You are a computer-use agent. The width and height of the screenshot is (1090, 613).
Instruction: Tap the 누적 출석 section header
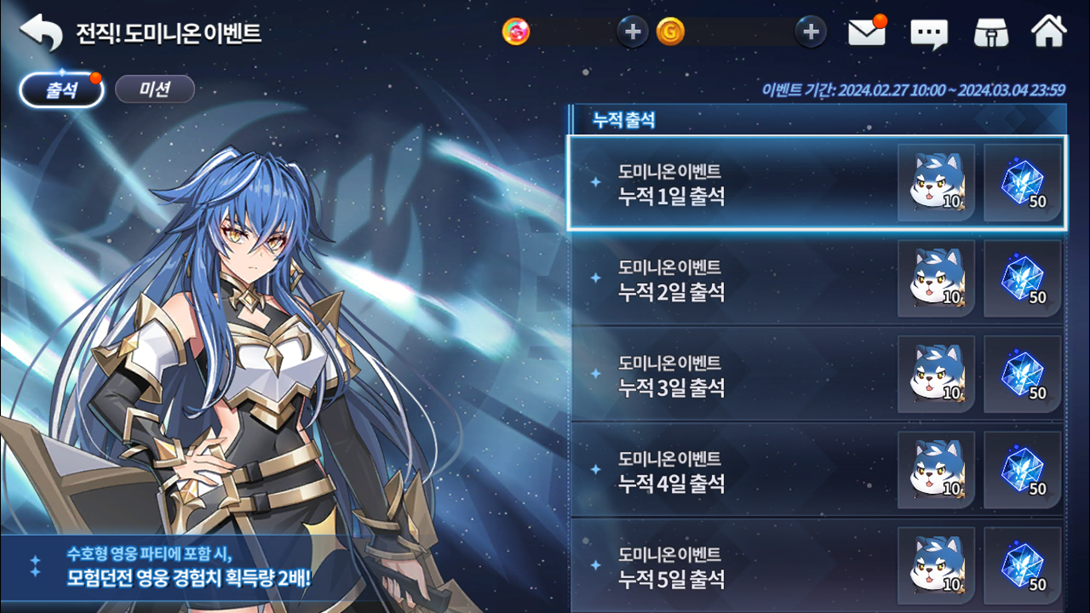[818, 120]
